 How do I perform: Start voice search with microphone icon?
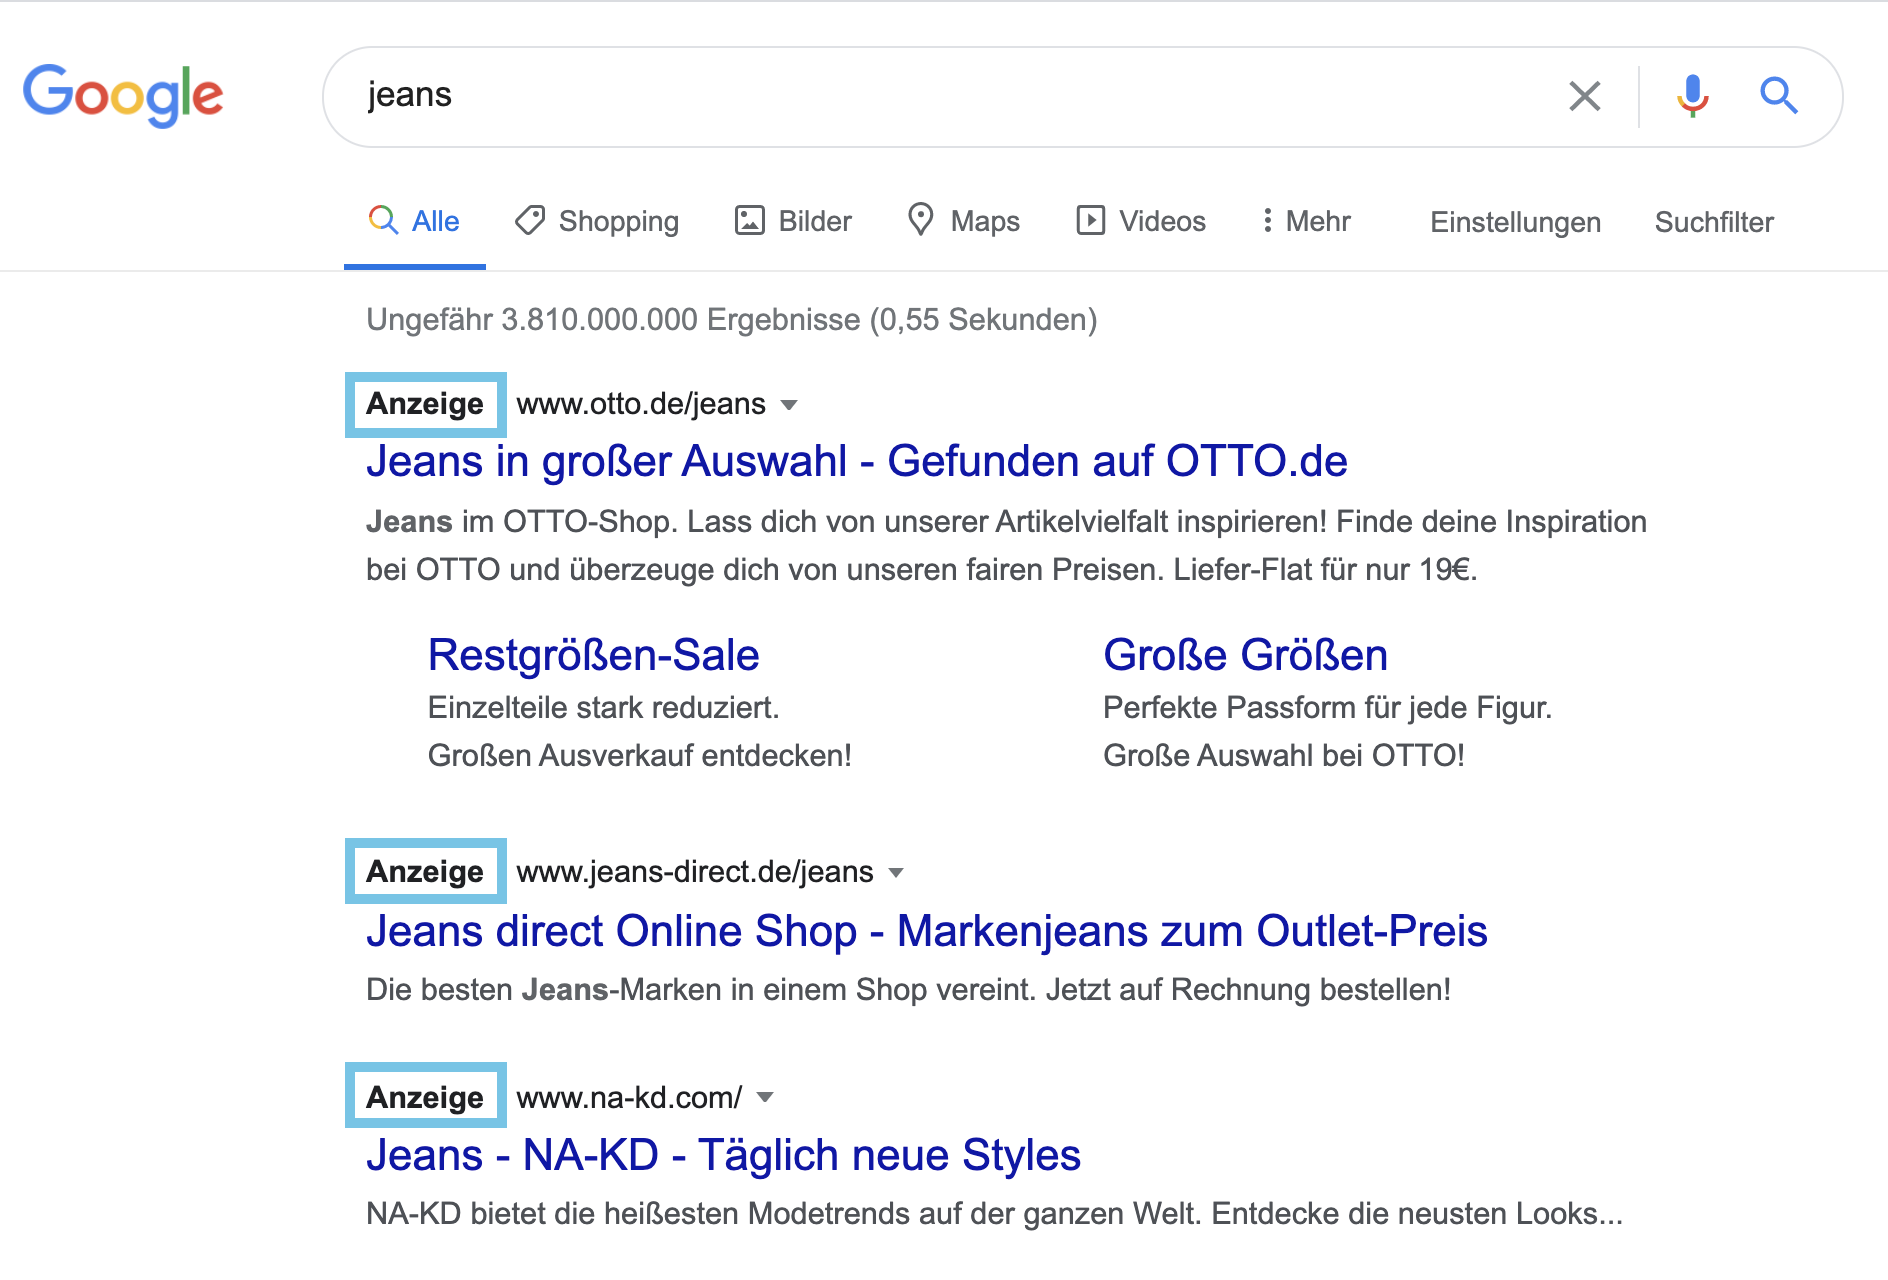click(1693, 96)
